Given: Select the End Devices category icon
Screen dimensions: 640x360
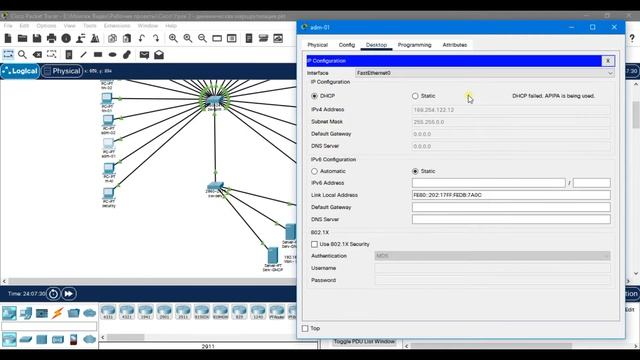Looking at the screenshot, I should tap(25, 313).
